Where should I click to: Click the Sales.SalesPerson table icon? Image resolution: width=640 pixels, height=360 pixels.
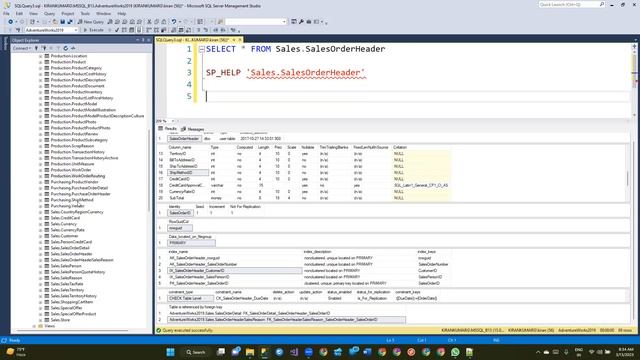point(47,266)
